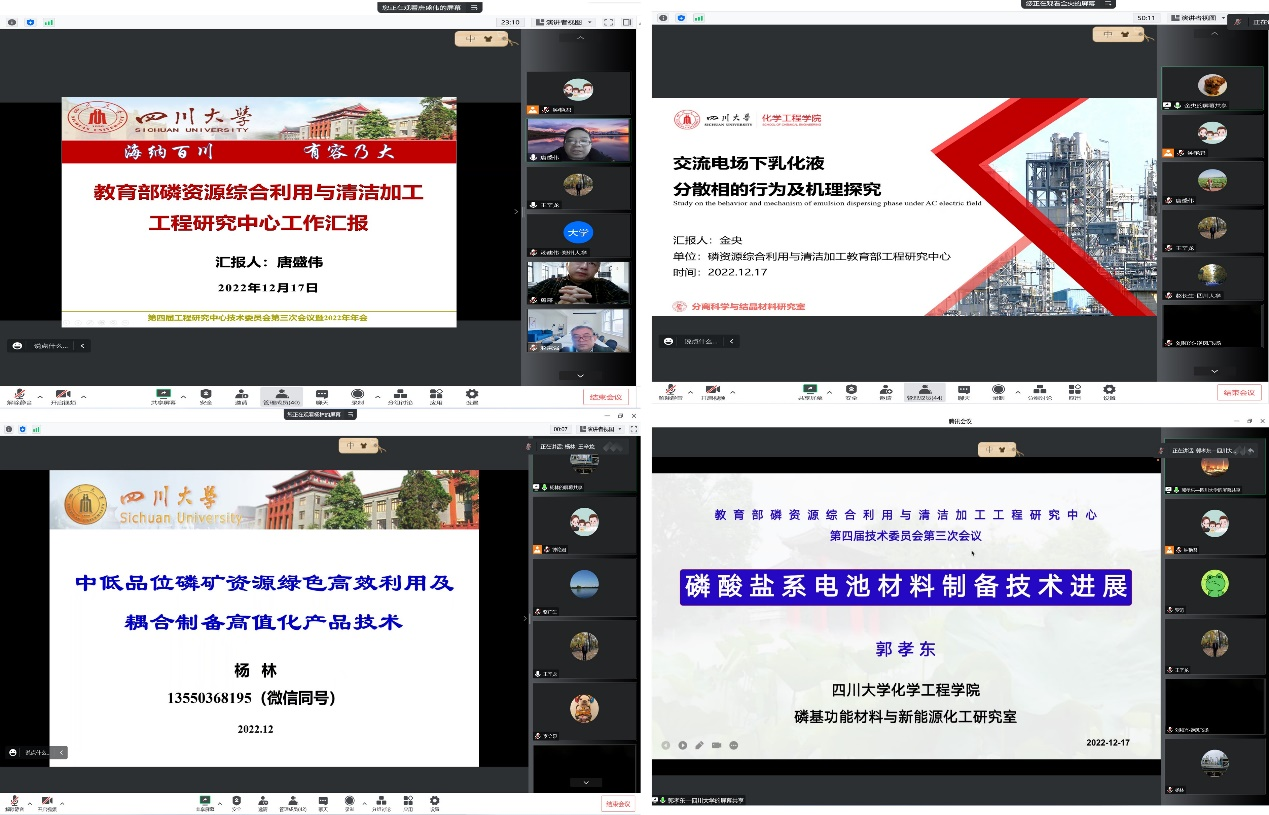Click pen annotation icon on the 郭孝东 slide
Viewport: 1269px width, 815px height.
716,745
